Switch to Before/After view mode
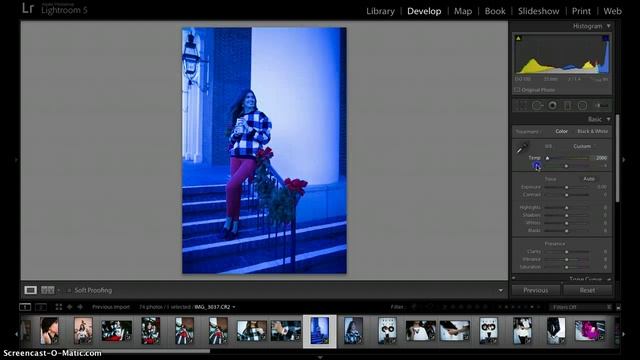640x360 pixels. [x=47, y=290]
